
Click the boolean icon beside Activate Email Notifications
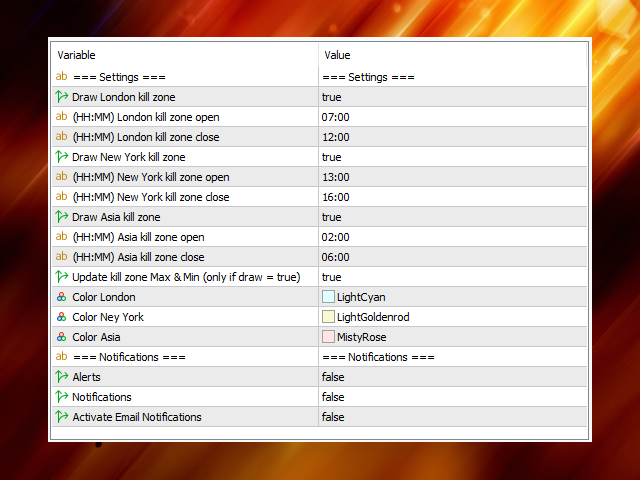click(61, 417)
